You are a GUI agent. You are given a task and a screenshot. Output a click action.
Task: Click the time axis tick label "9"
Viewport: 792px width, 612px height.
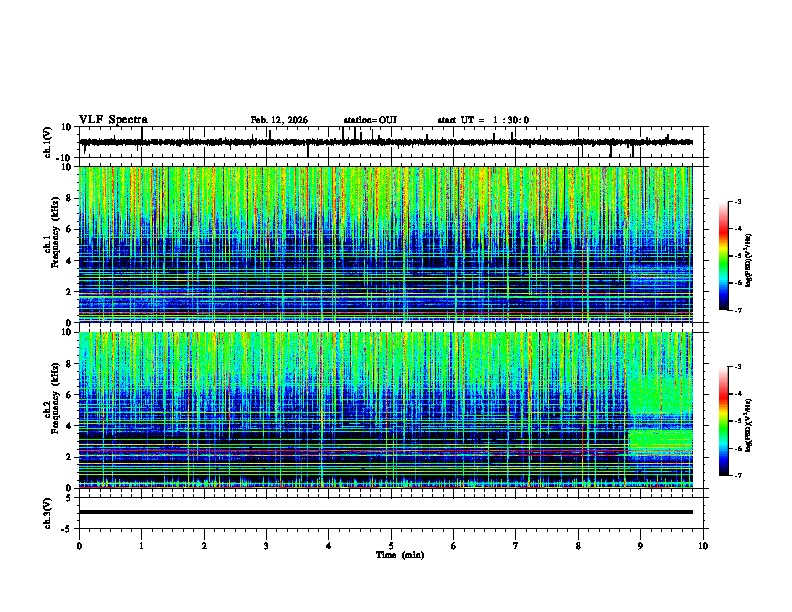(640, 546)
